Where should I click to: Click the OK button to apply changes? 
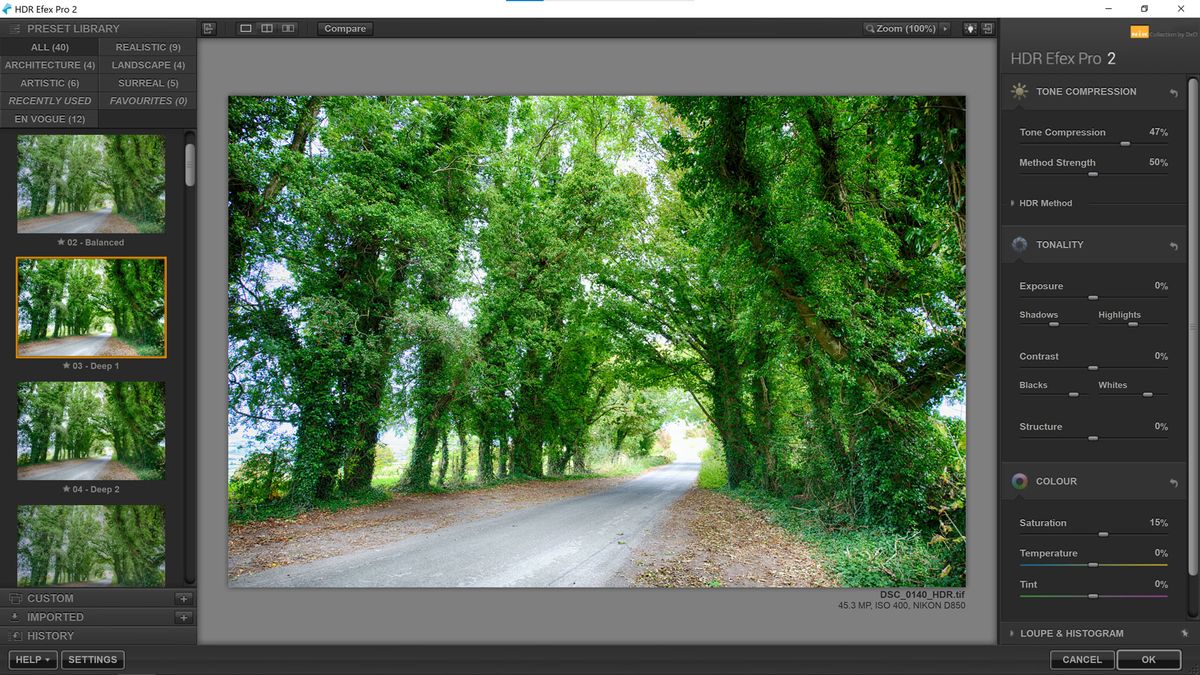(1148, 660)
